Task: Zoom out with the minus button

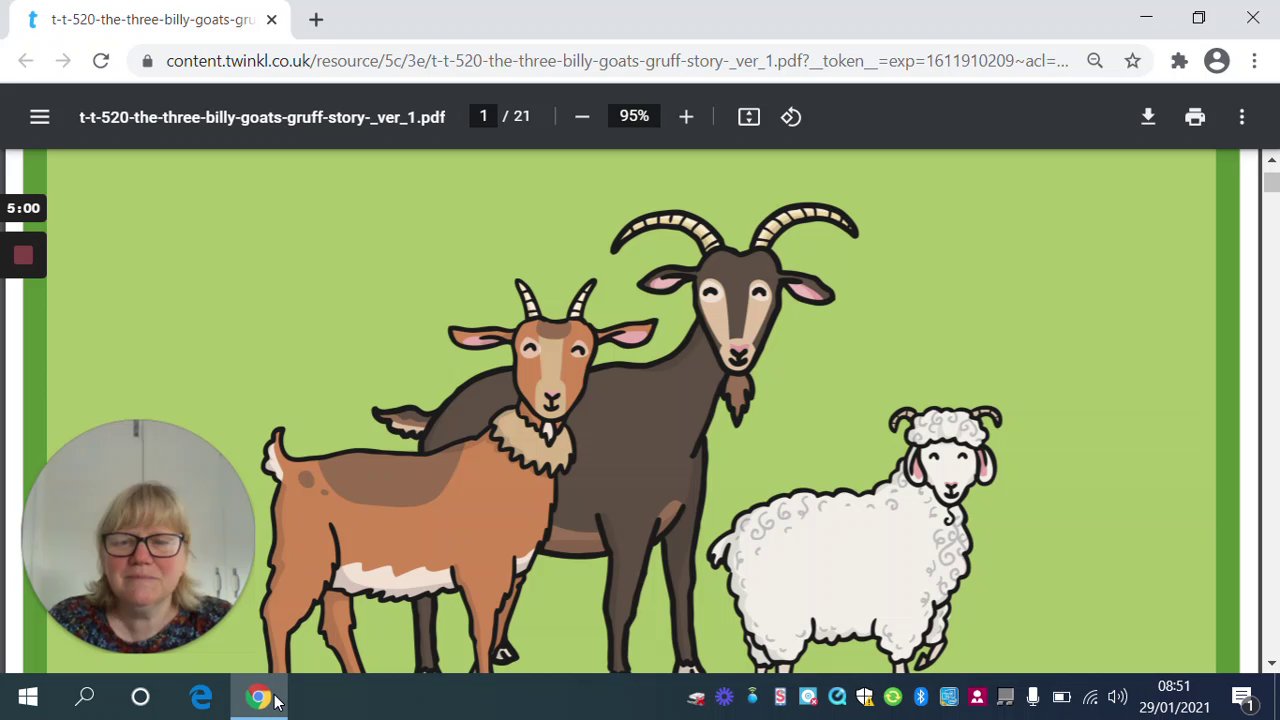Action: pos(582,117)
